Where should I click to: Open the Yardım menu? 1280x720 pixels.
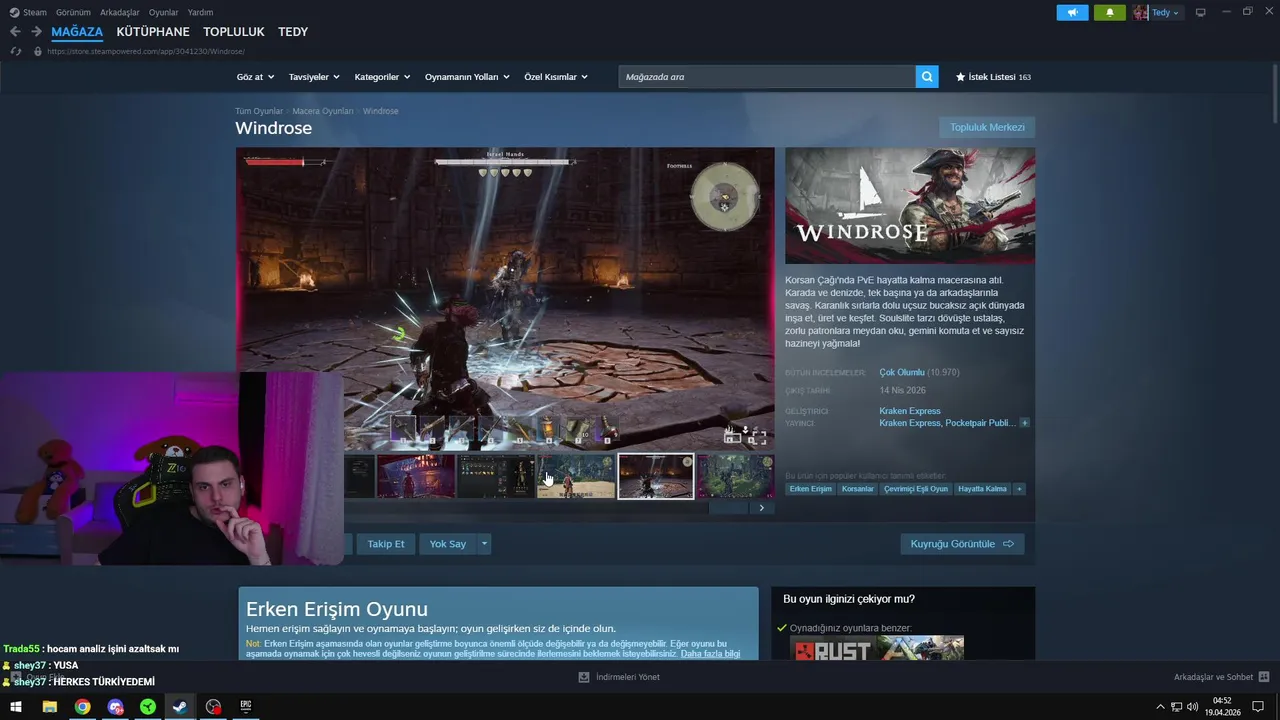[x=200, y=13]
